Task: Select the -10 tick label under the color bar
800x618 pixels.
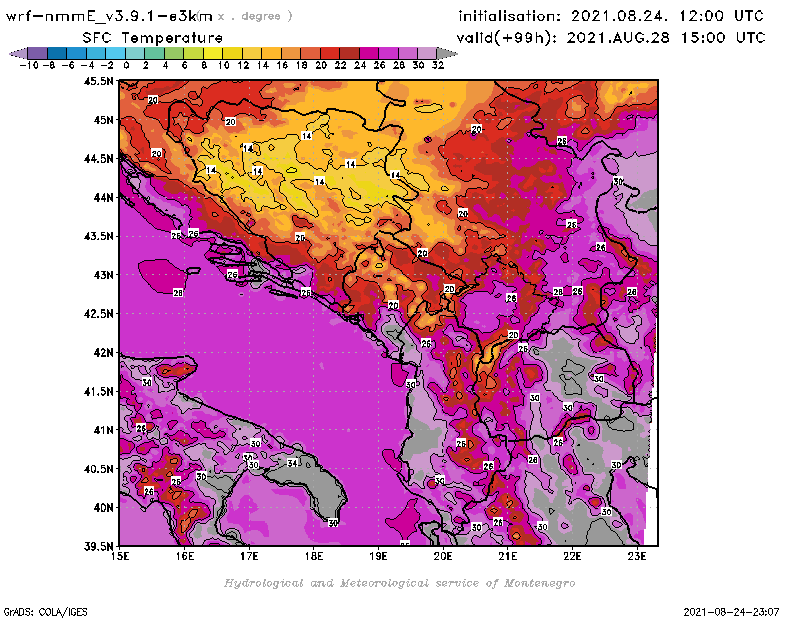Action: [30, 66]
